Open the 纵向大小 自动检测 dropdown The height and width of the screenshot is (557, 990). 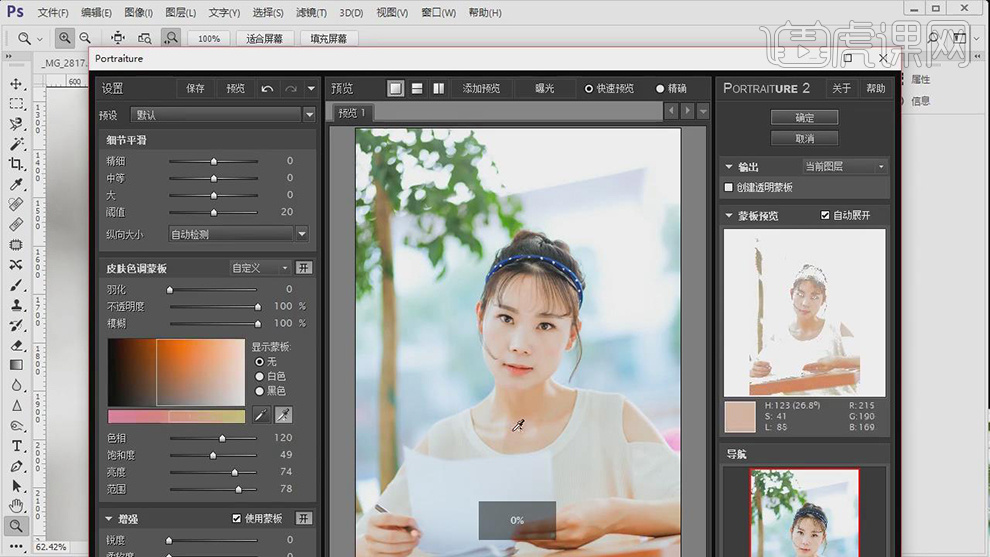coord(238,234)
